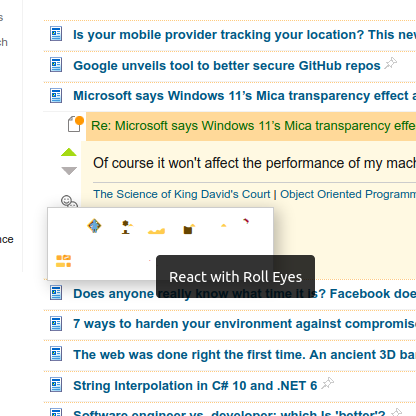Open String Interpolation in C# 10 thread

click(195, 386)
